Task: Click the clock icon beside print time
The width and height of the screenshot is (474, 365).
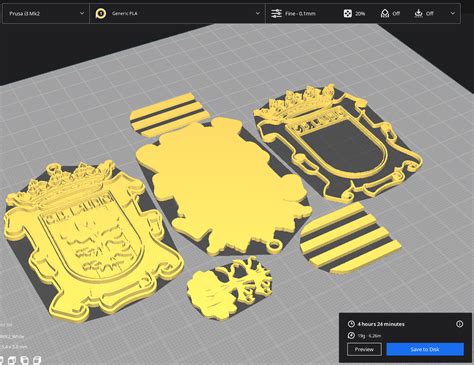Action: pyautogui.click(x=351, y=324)
